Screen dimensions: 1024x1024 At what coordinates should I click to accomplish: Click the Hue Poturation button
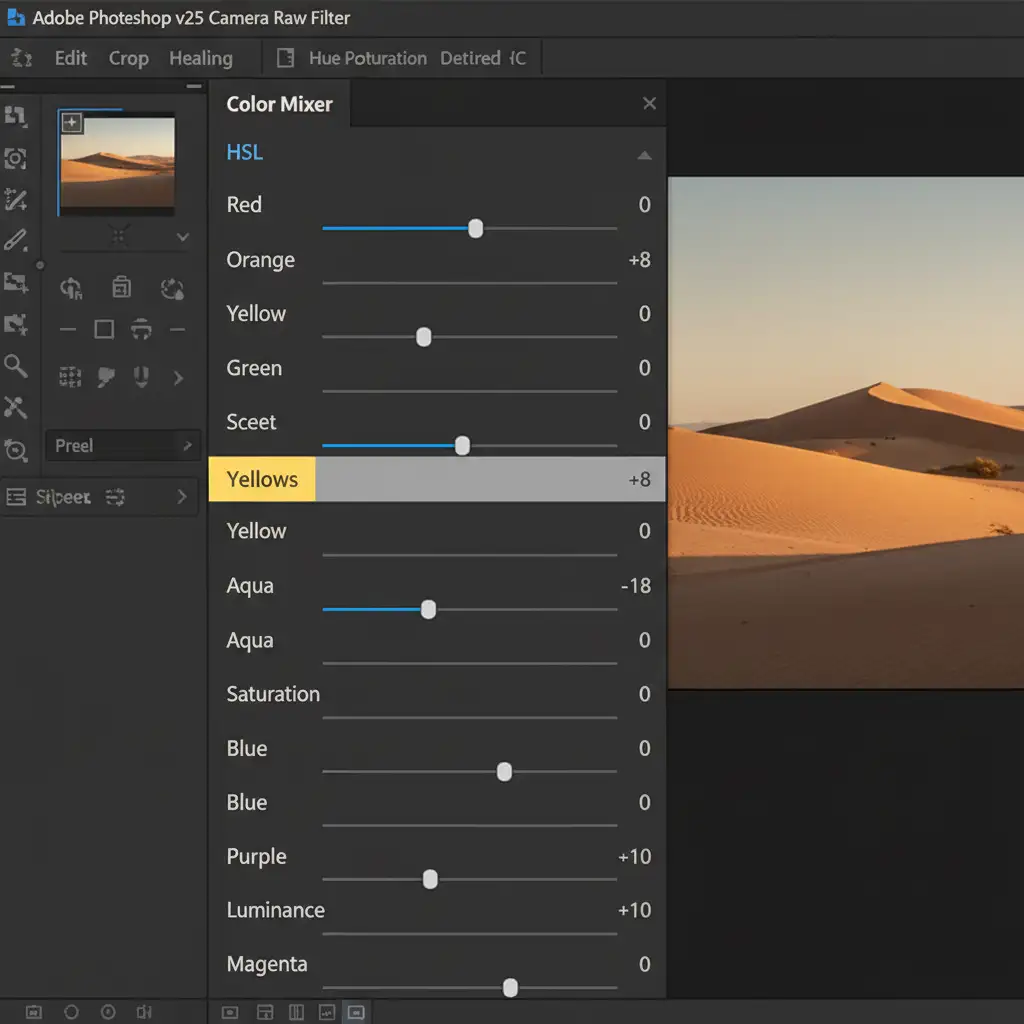click(x=367, y=58)
